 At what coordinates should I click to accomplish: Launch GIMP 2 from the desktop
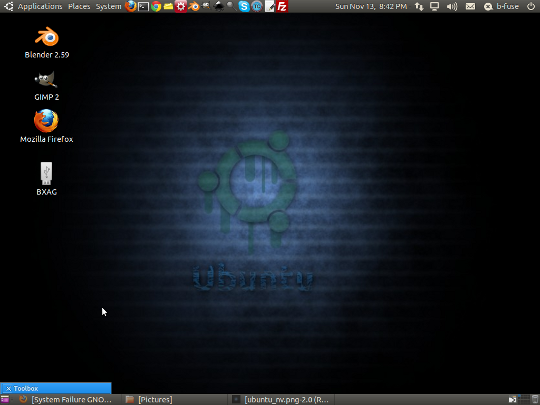pyautogui.click(x=46, y=86)
